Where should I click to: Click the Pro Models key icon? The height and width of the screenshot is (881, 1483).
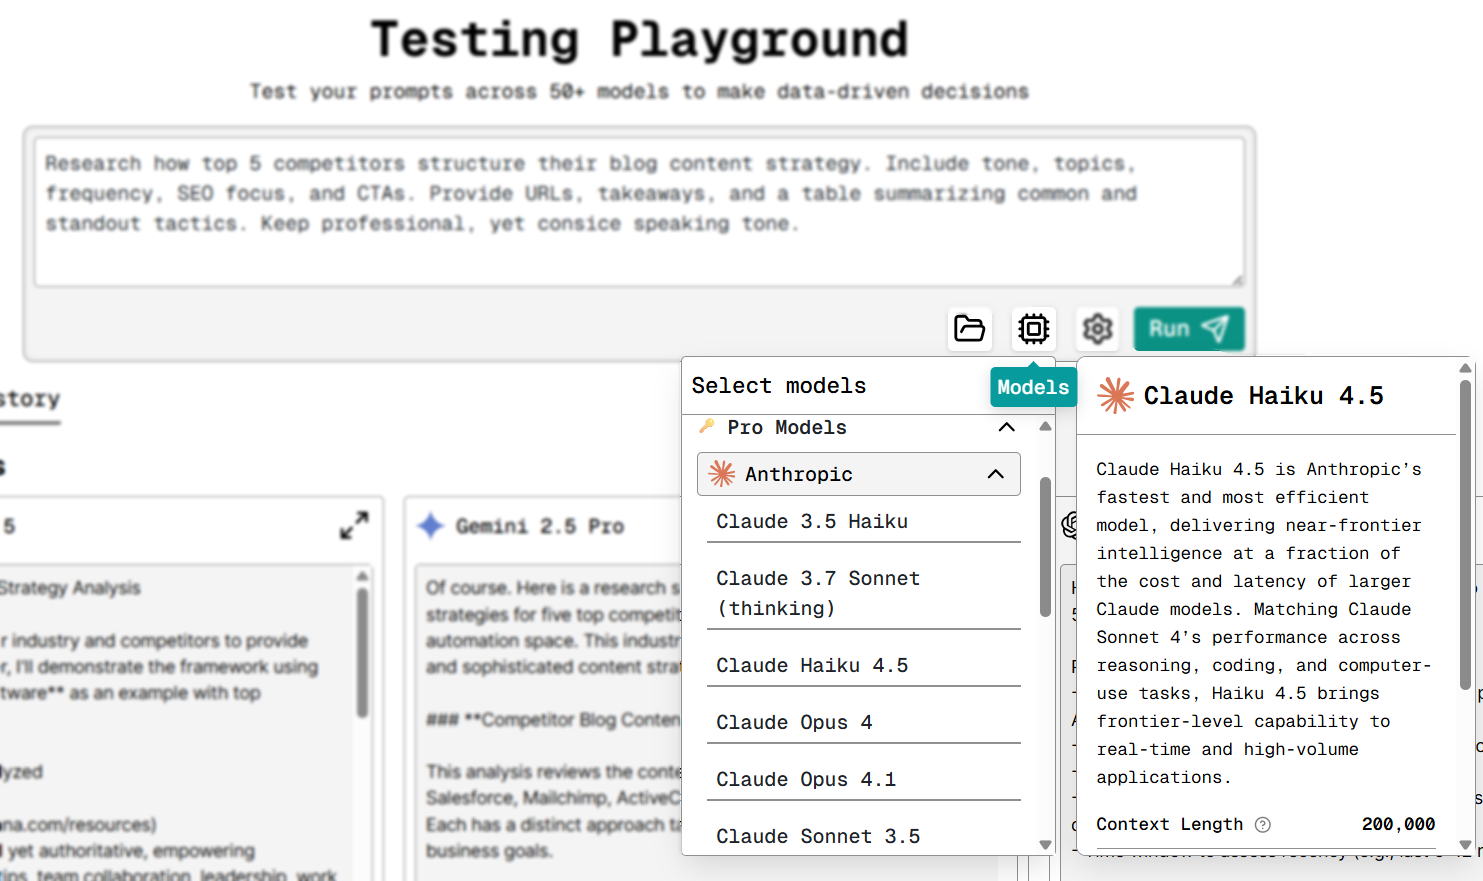coord(707,426)
